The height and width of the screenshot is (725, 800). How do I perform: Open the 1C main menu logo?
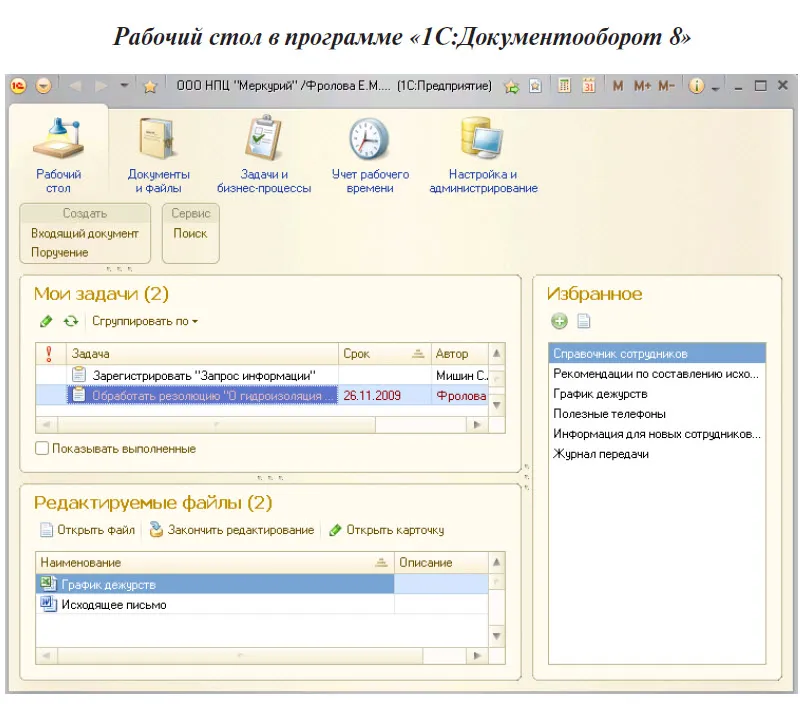pos(18,86)
